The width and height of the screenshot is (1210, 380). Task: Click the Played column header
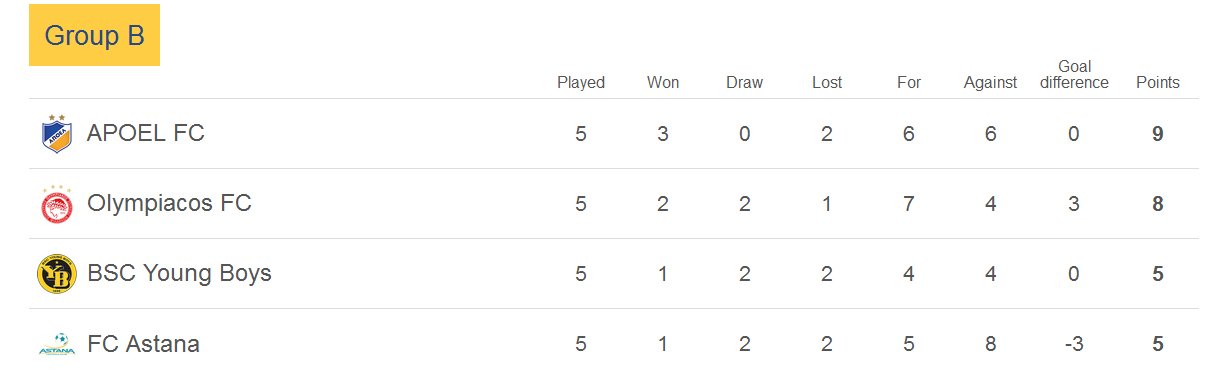click(x=581, y=82)
